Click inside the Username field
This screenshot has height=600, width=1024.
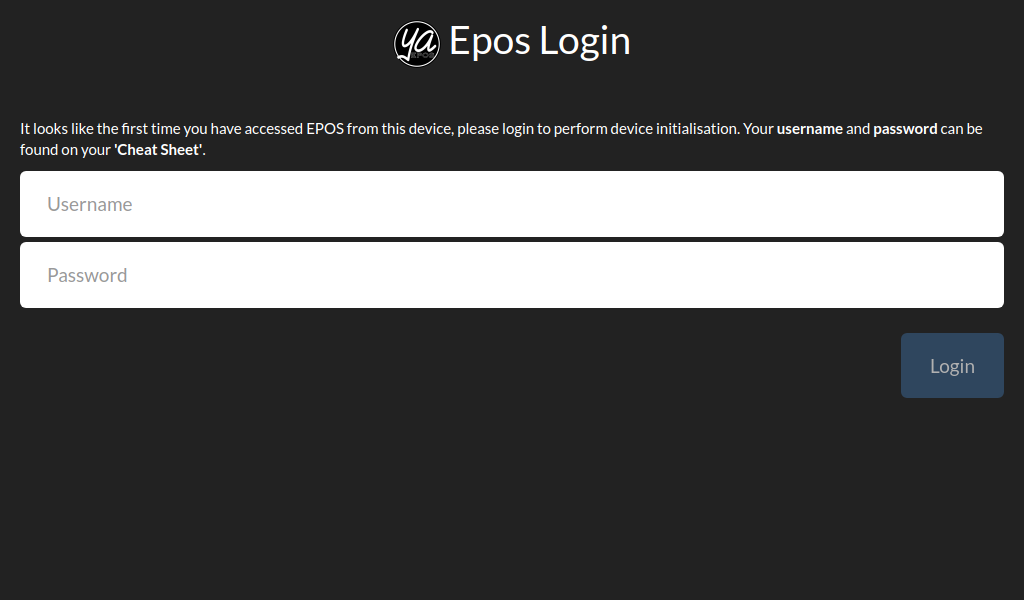click(x=512, y=204)
